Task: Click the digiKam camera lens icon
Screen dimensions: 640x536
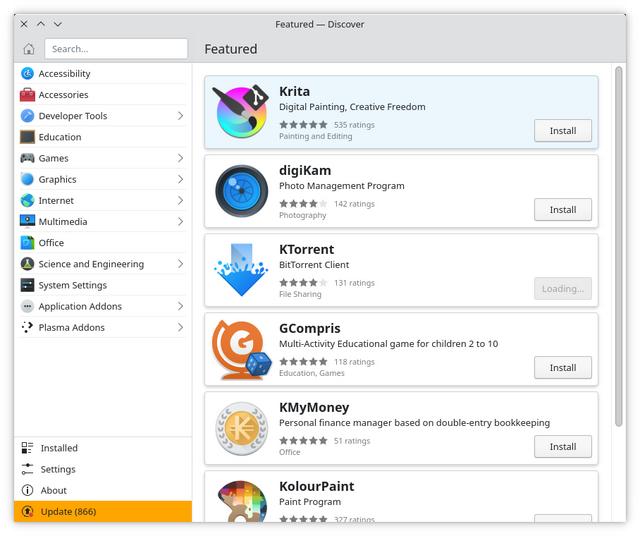Action: (x=242, y=191)
